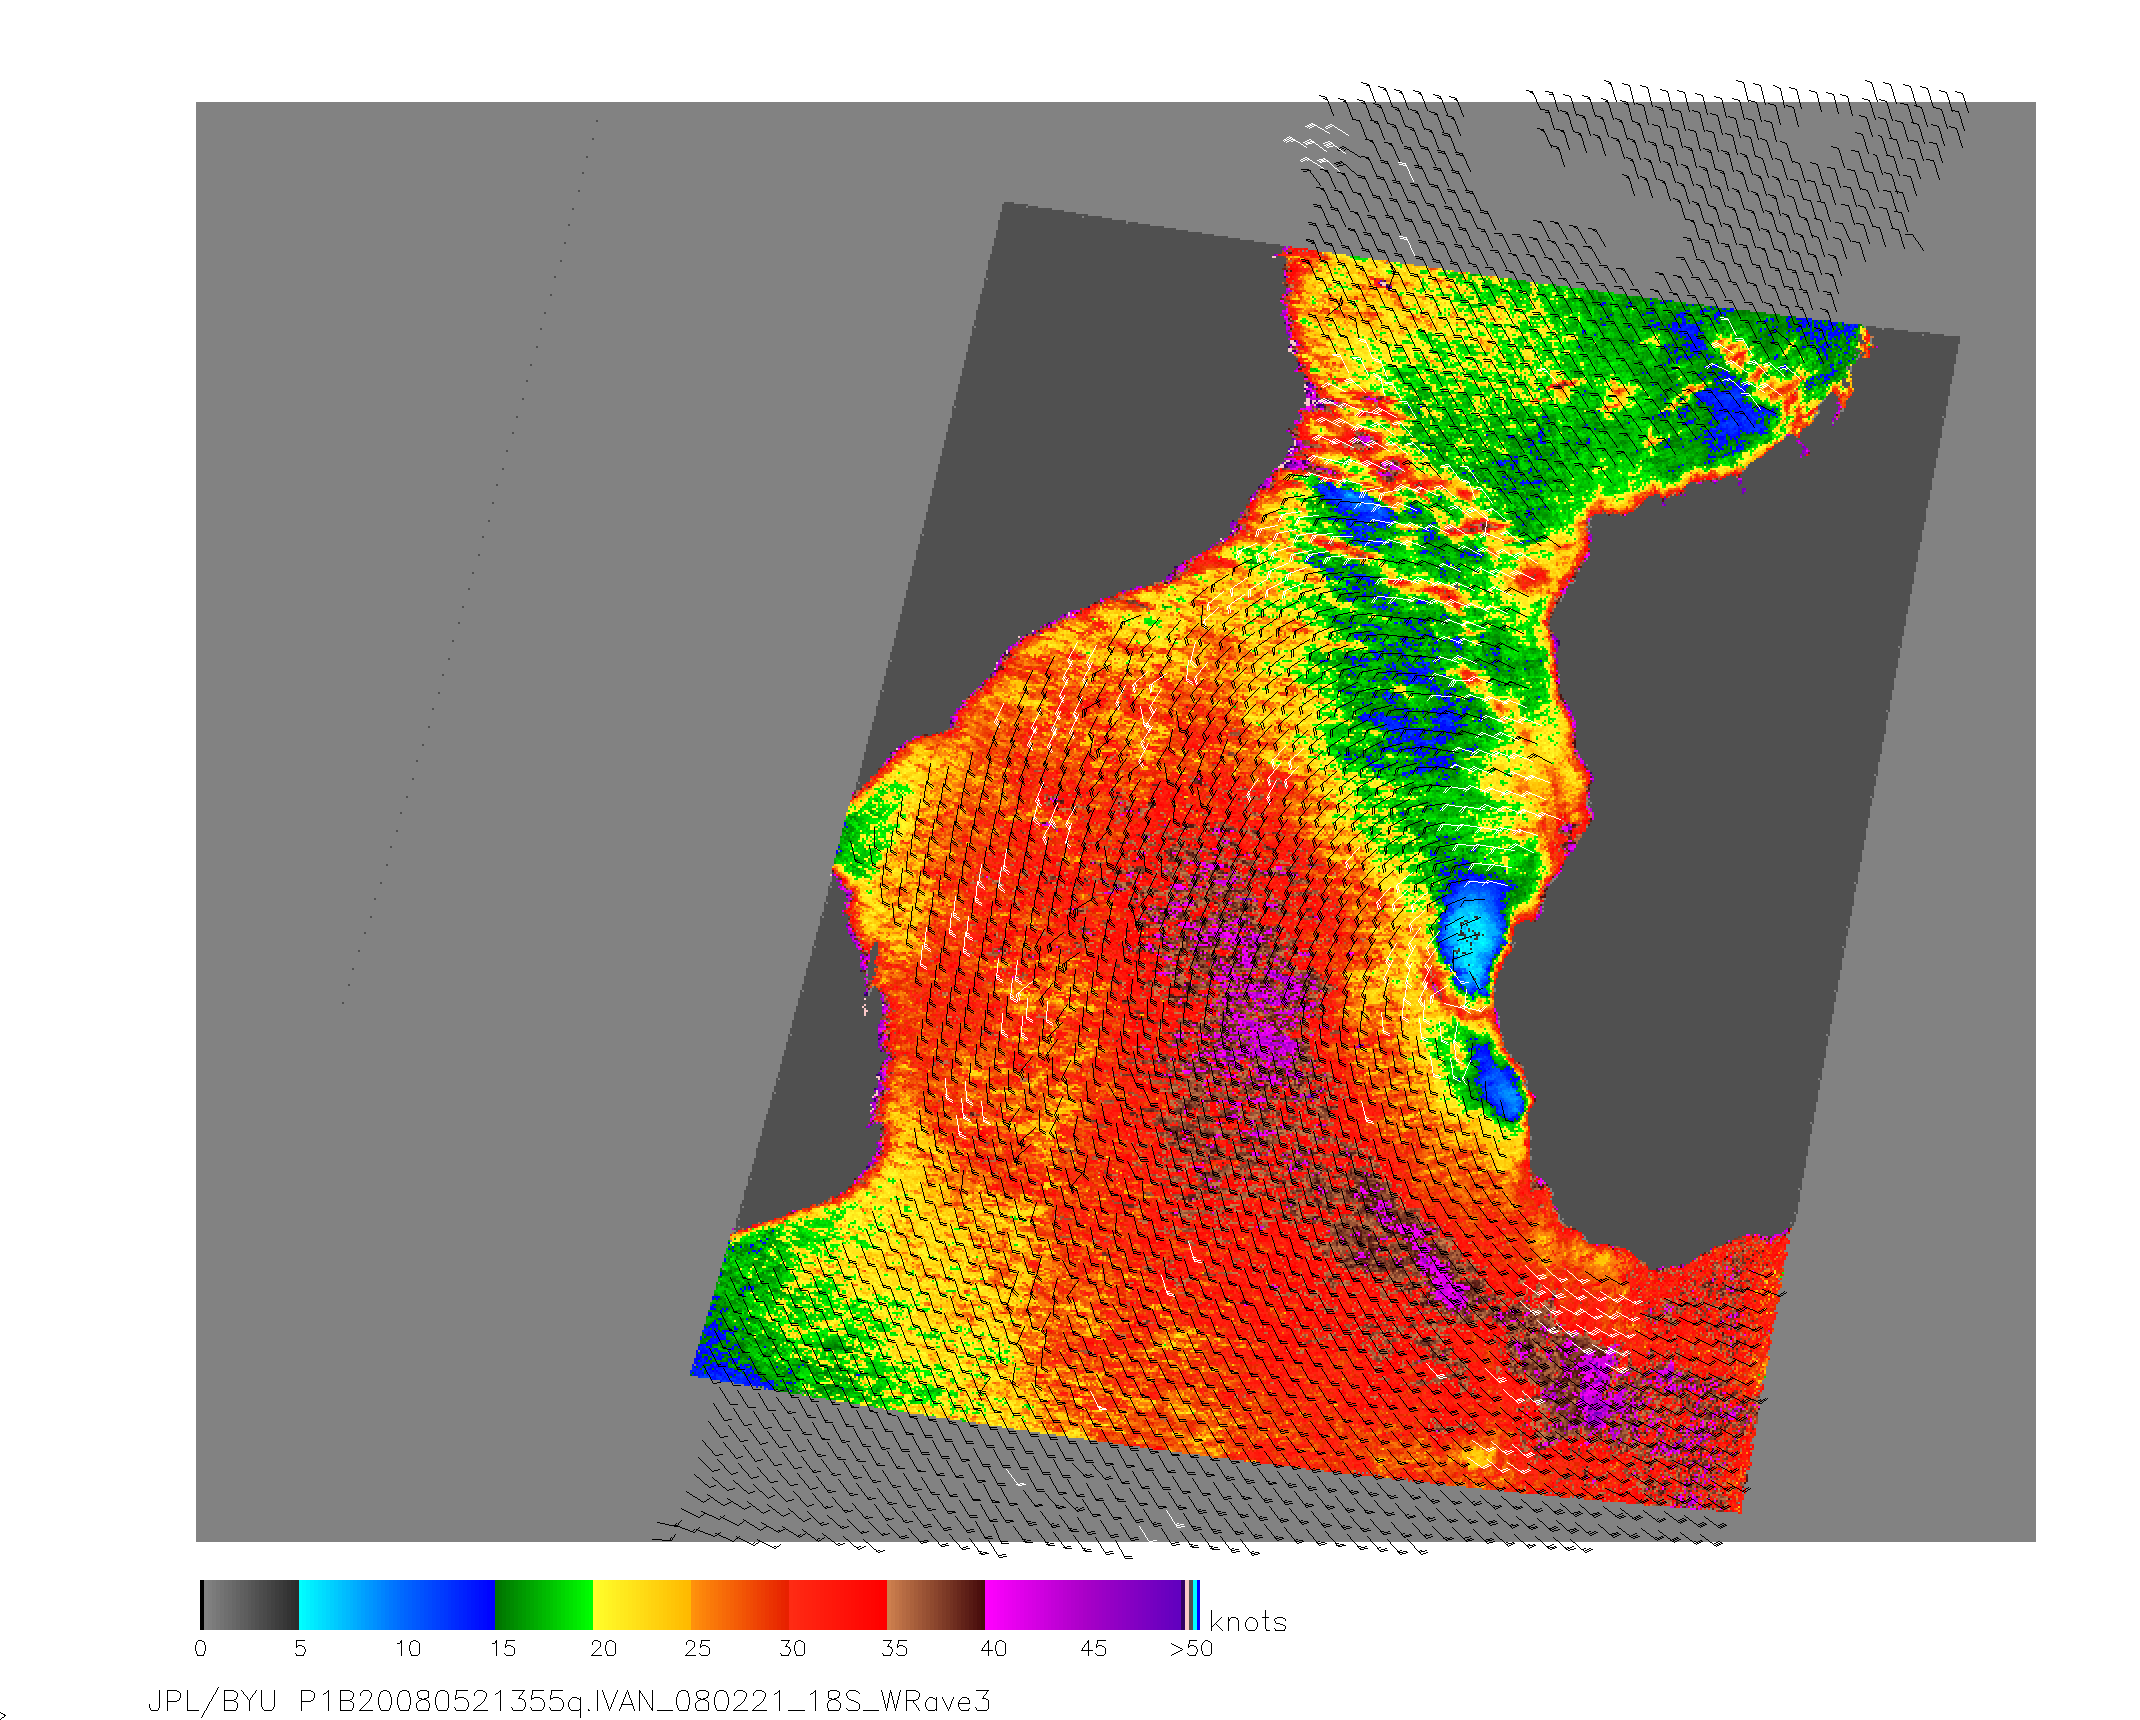Click the 35-40 knots brown color band
The width and height of the screenshot is (2140, 1720).
pos(936,1605)
